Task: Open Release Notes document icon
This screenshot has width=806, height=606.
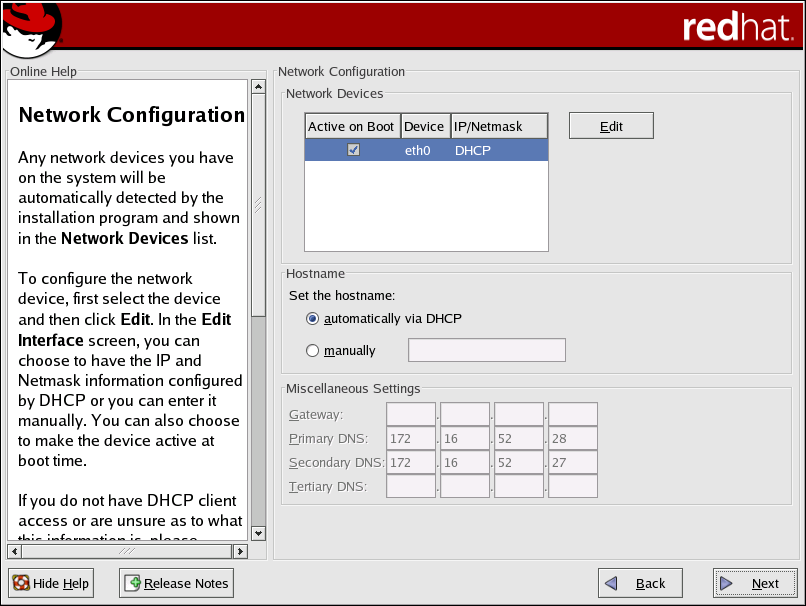Action: tap(133, 583)
